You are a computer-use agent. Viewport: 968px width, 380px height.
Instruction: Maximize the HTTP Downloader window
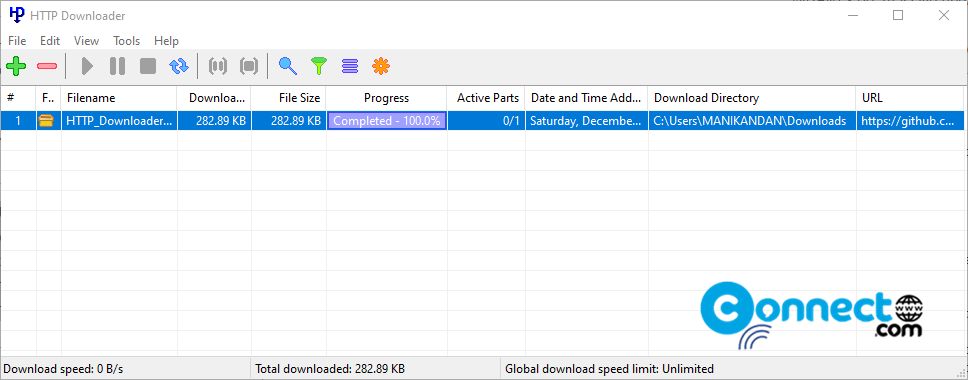click(x=898, y=15)
